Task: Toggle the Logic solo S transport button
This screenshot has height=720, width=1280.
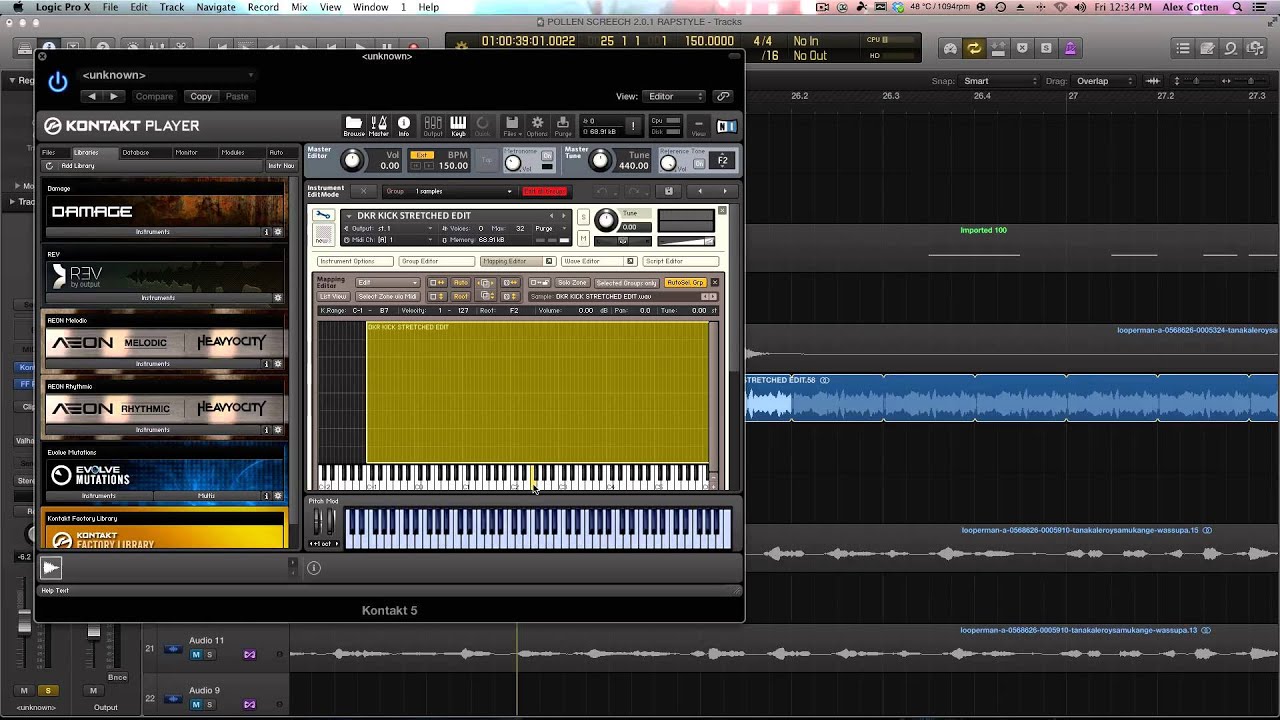Action: 1046,48
